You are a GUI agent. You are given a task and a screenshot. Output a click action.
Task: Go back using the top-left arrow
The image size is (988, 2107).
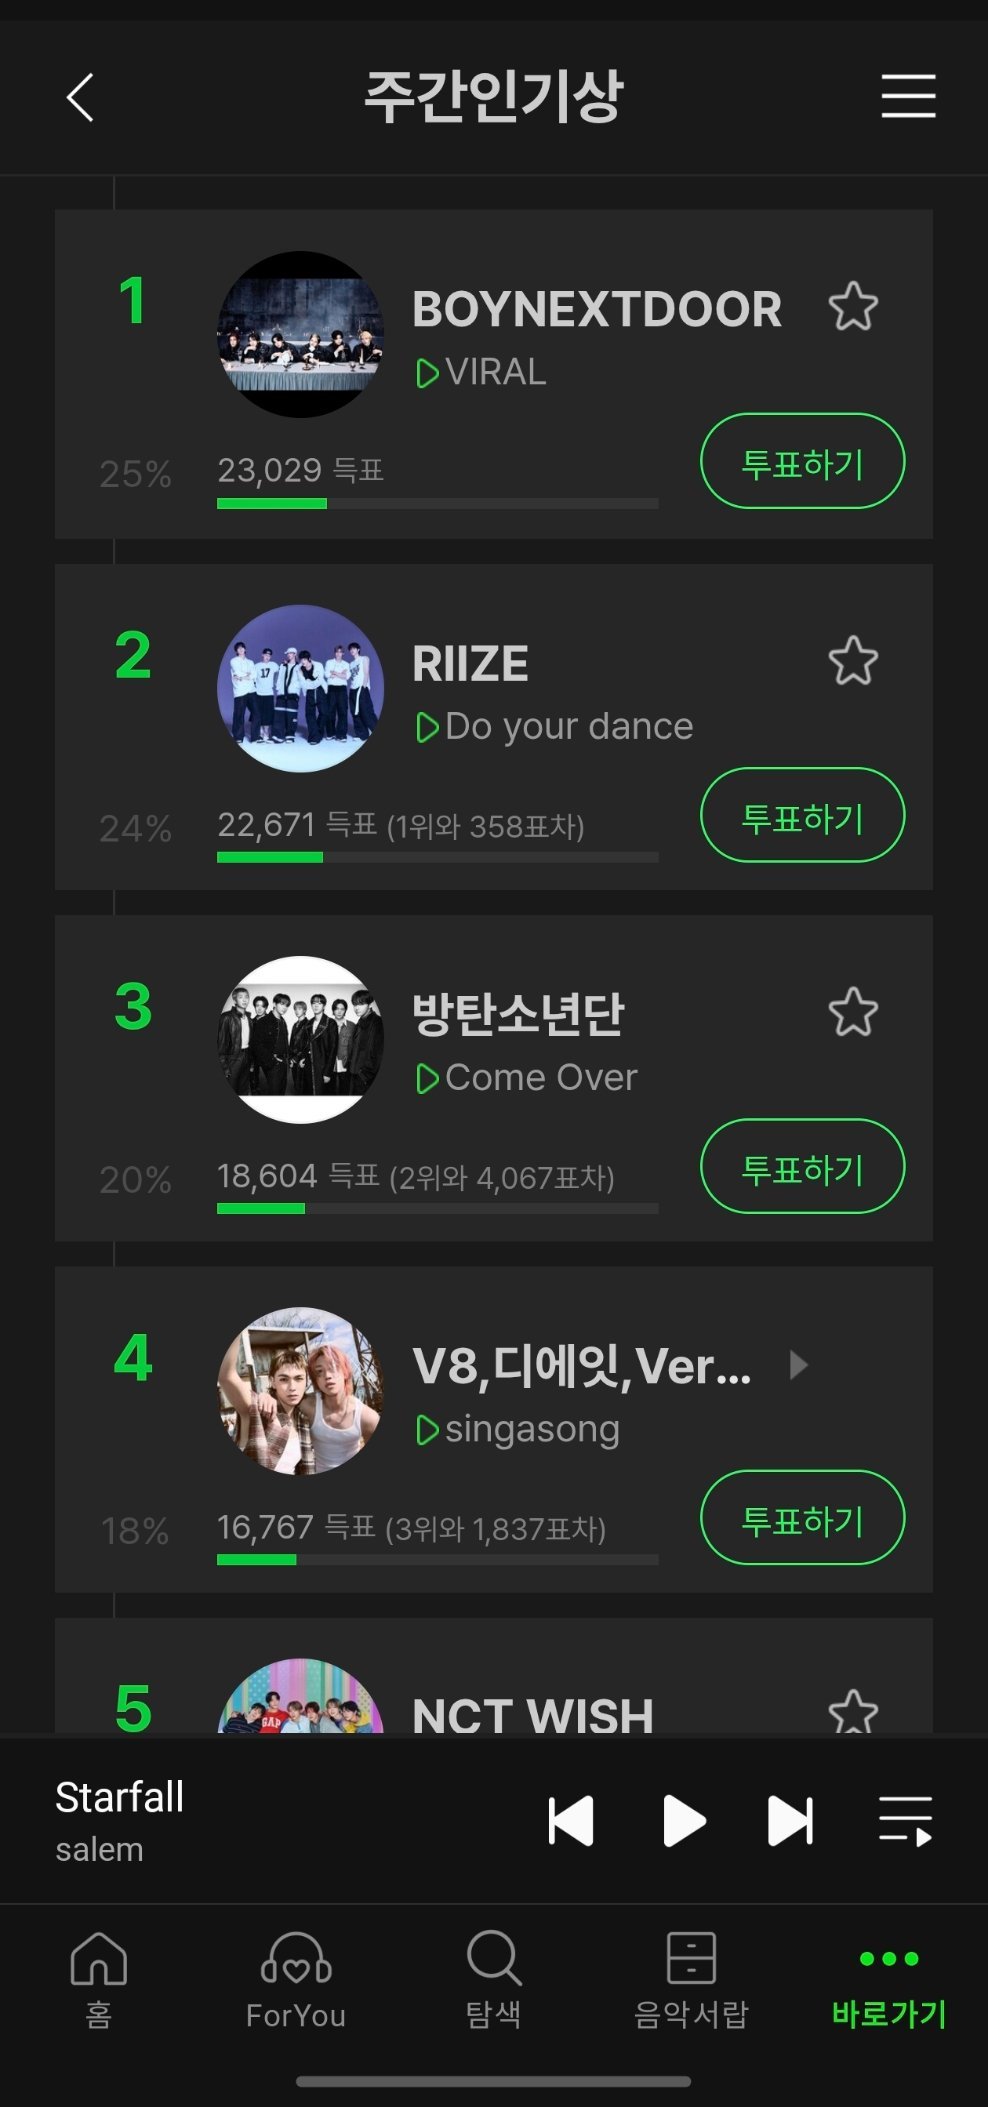80,97
